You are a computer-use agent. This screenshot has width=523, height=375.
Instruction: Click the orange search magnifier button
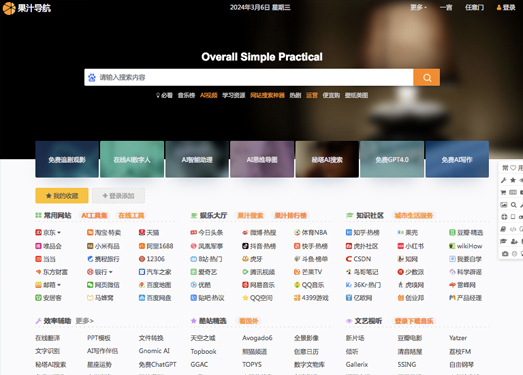427,77
